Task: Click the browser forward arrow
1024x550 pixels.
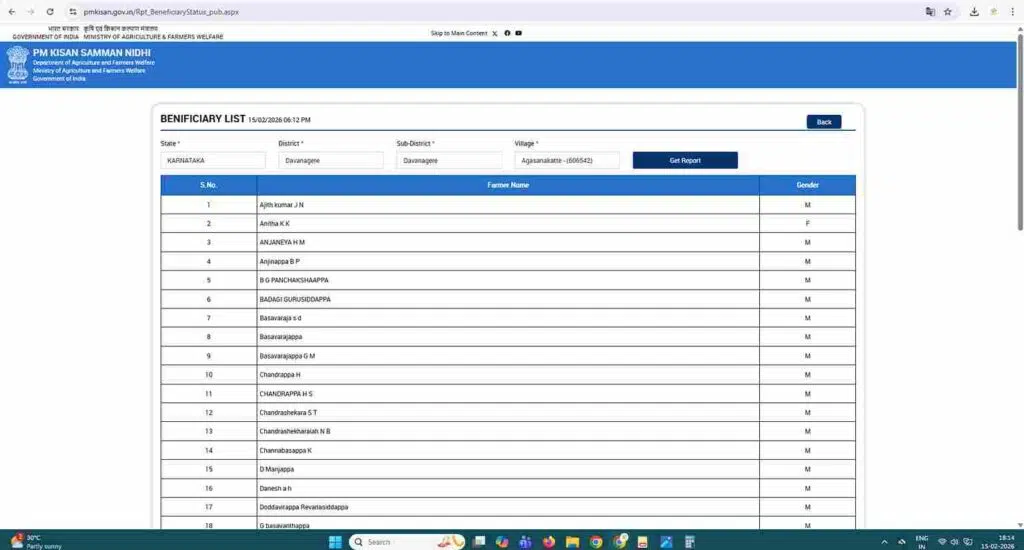Action: (x=30, y=12)
